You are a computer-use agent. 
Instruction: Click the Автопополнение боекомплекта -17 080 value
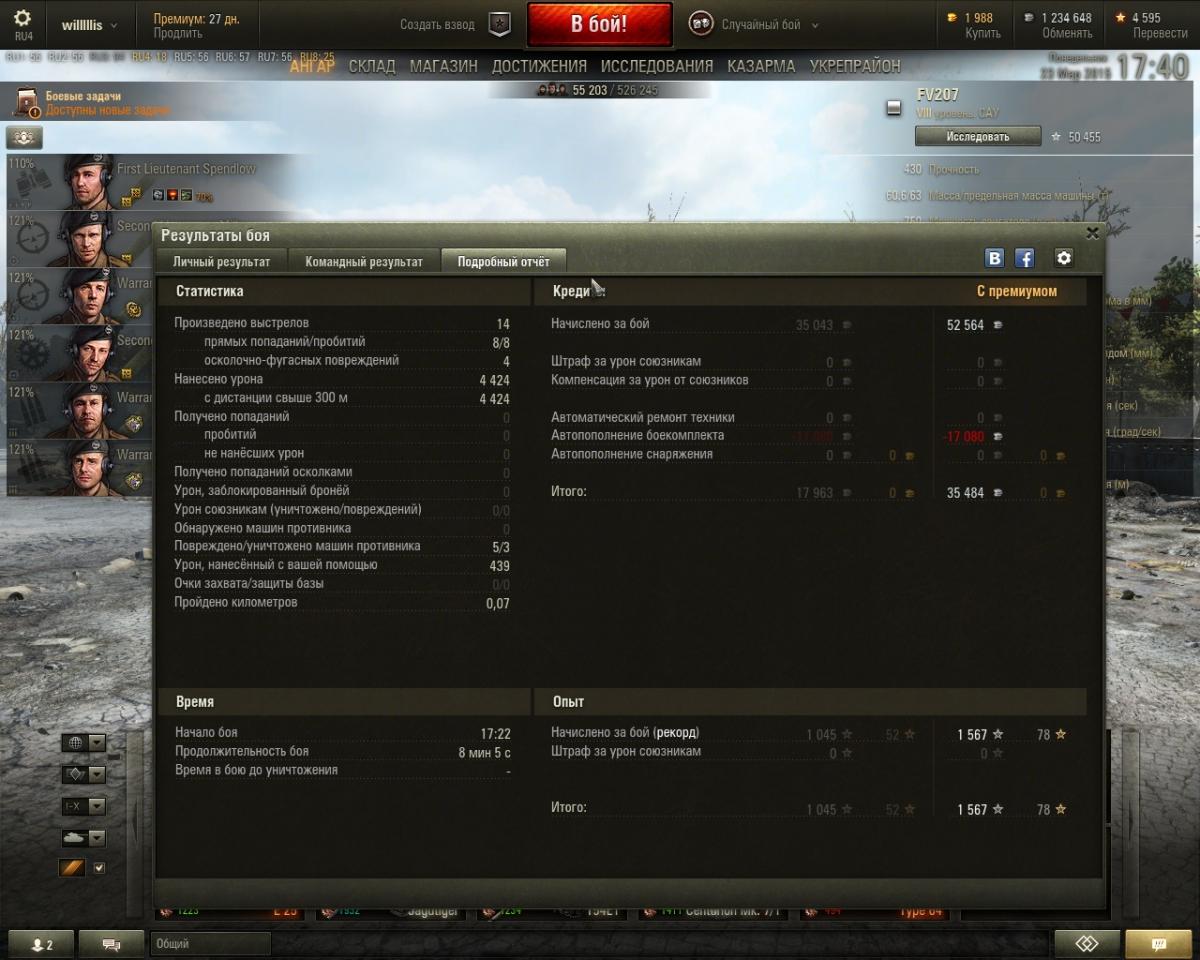pyautogui.click(x=963, y=437)
